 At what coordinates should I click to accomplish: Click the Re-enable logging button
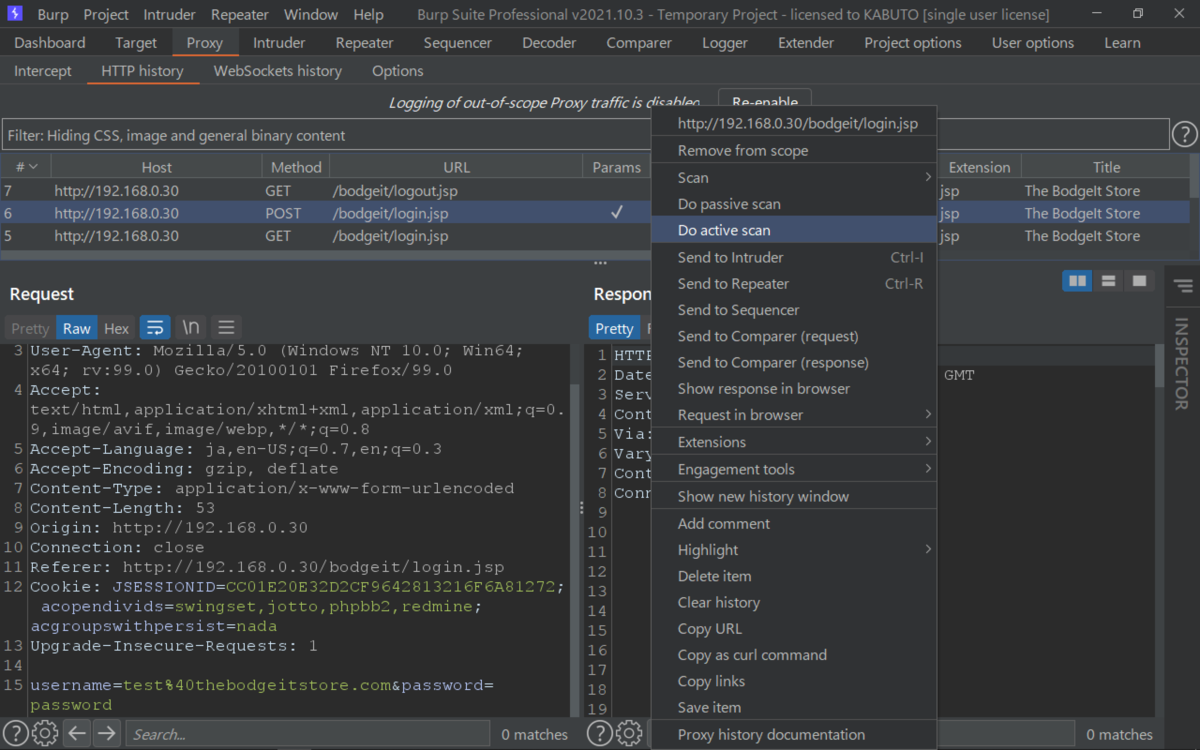(765, 101)
